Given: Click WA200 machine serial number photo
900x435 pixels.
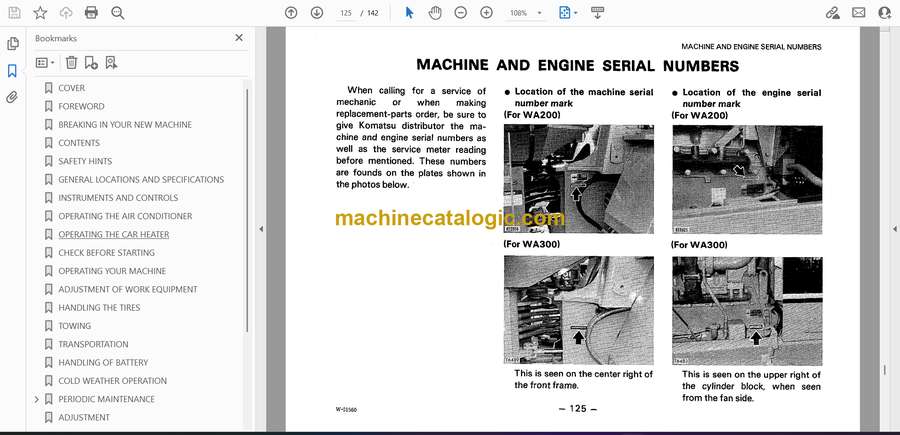Looking at the screenshot, I should (x=579, y=179).
